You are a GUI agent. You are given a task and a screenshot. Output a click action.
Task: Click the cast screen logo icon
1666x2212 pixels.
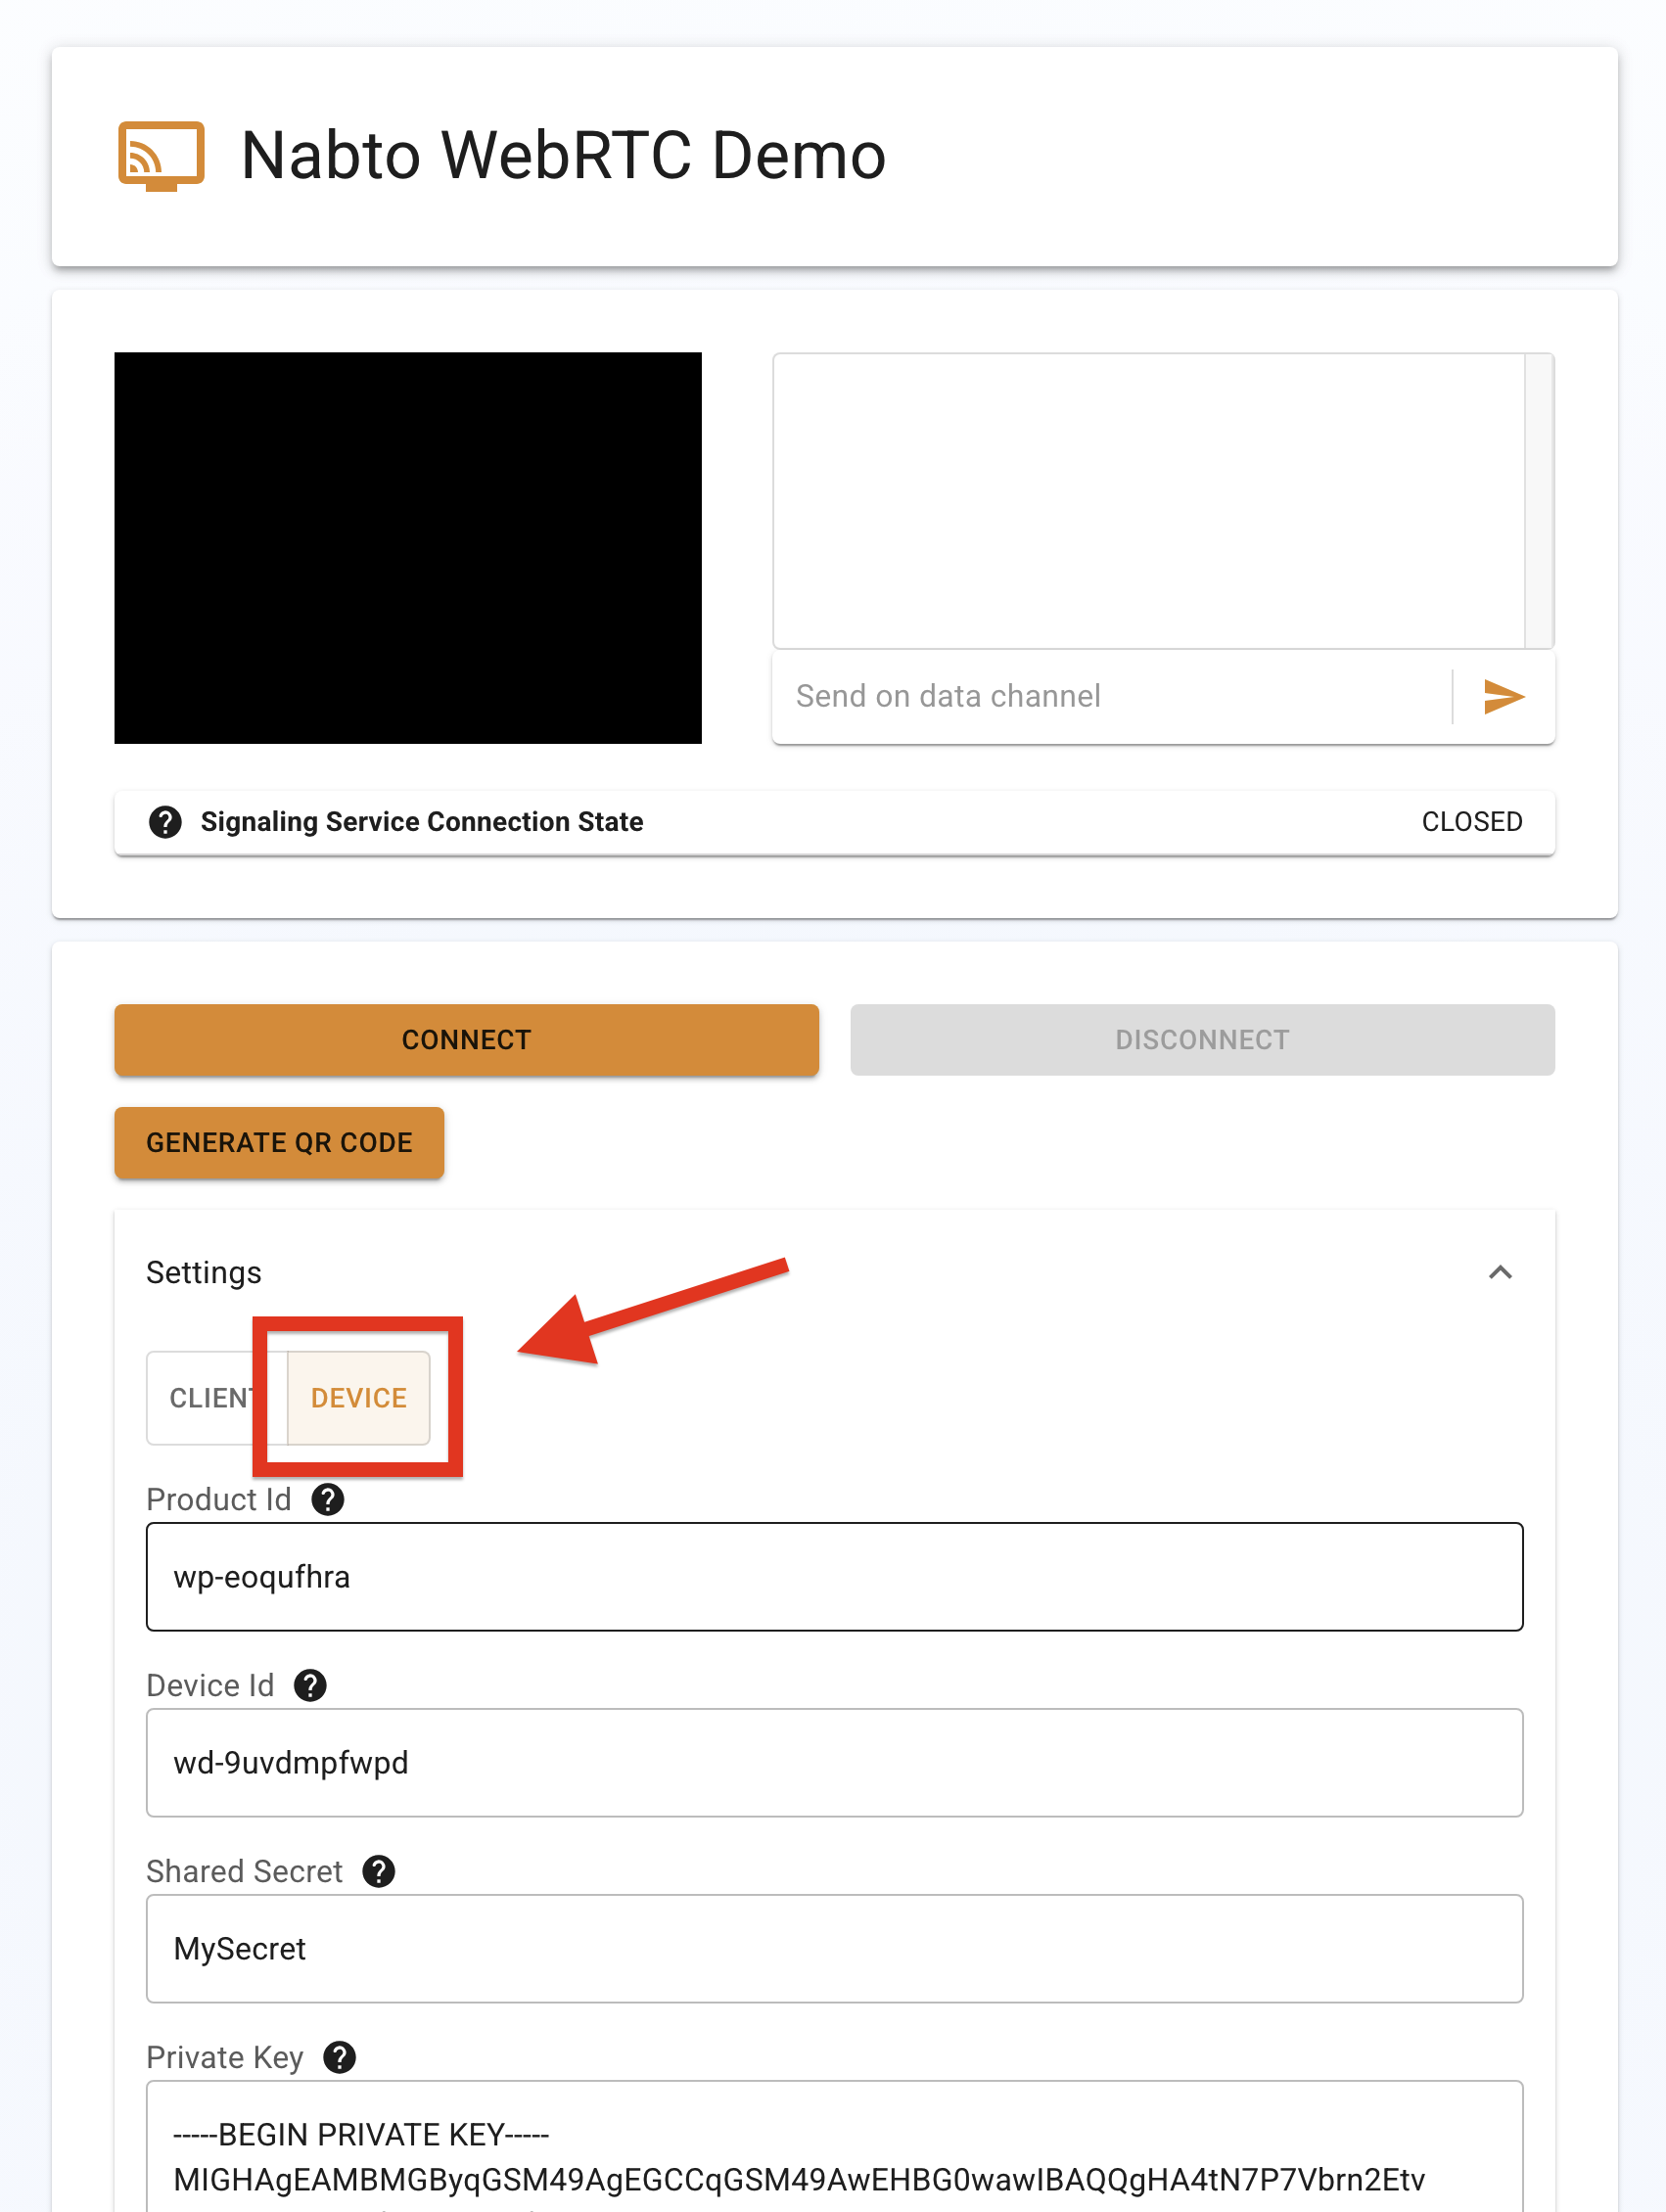161,155
